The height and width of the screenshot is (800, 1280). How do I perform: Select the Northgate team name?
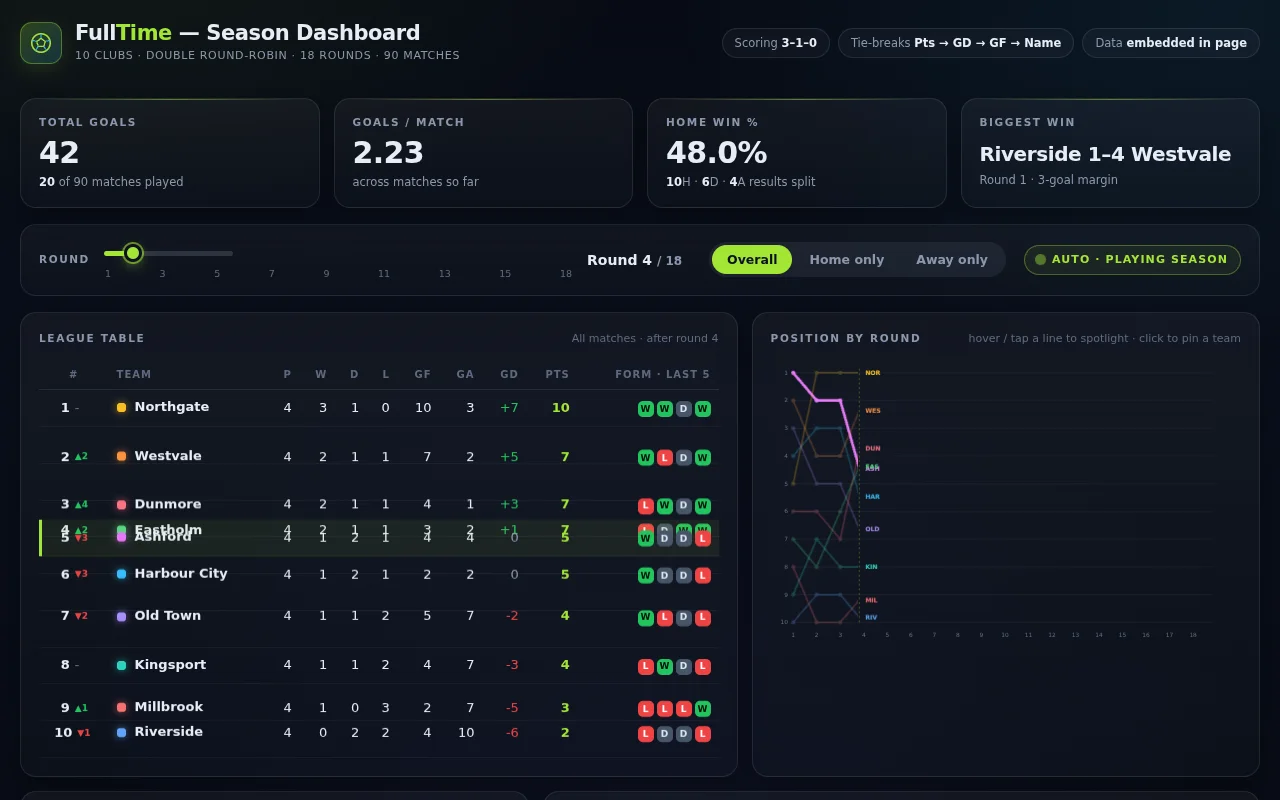(x=172, y=407)
